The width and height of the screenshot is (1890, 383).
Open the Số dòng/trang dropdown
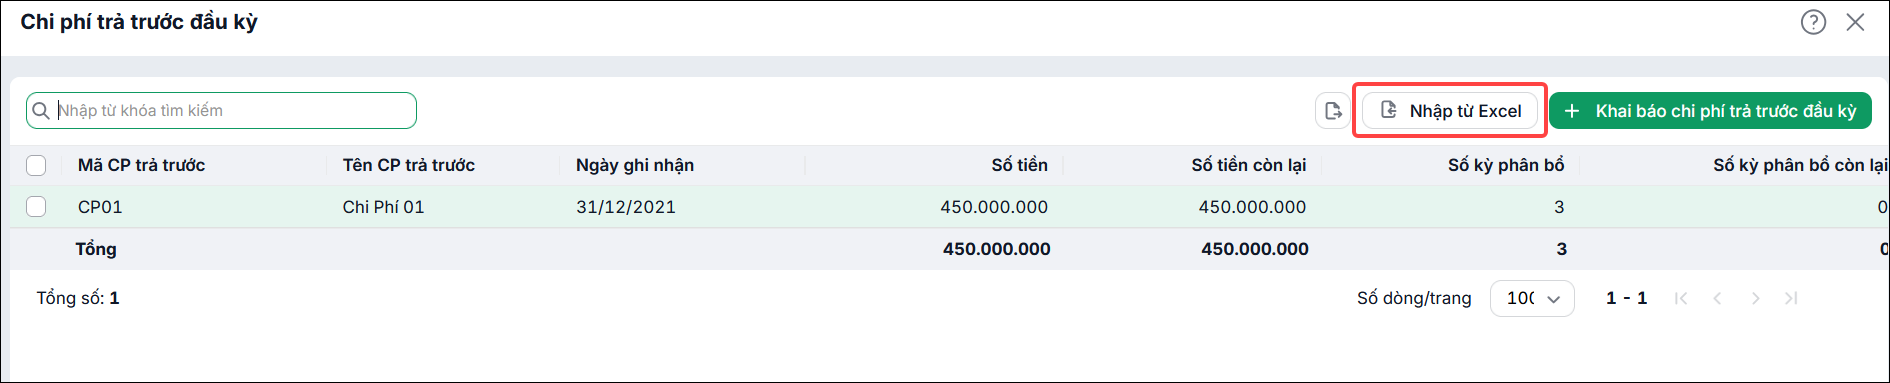[x=1532, y=298]
